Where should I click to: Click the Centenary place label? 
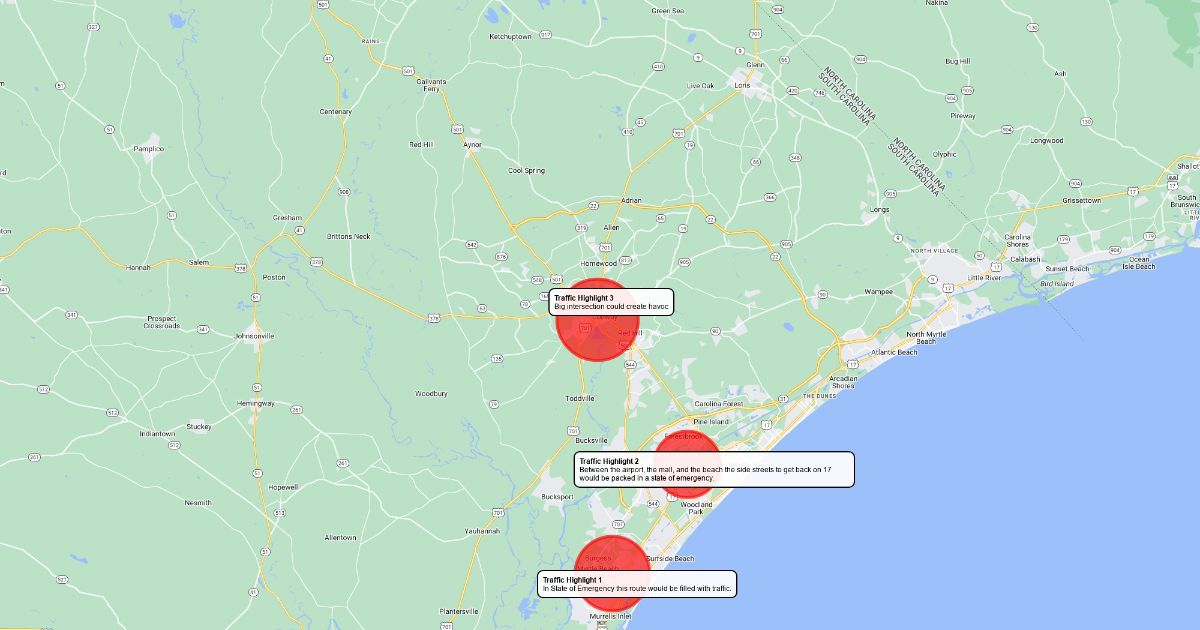coord(336,111)
